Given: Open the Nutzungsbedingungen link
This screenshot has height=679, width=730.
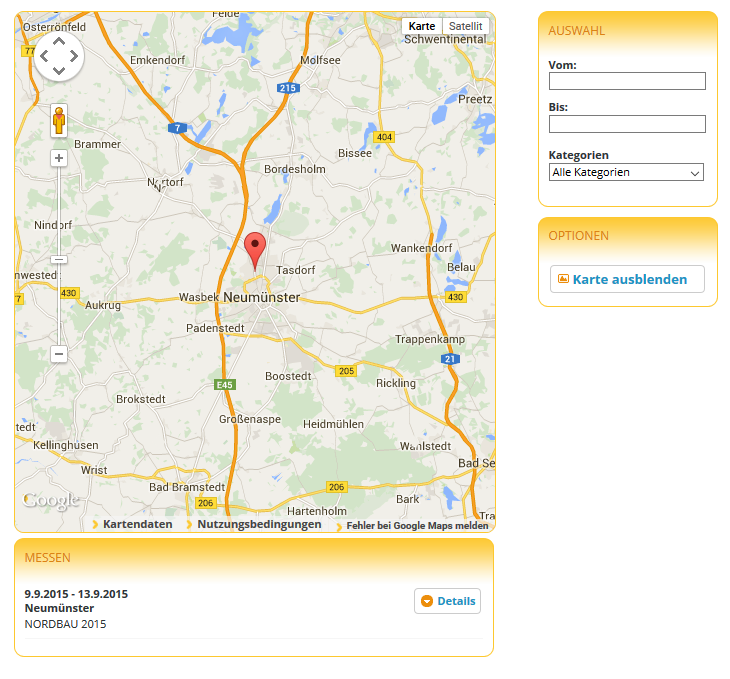Looking at the screenshot, I should (259, 524).
